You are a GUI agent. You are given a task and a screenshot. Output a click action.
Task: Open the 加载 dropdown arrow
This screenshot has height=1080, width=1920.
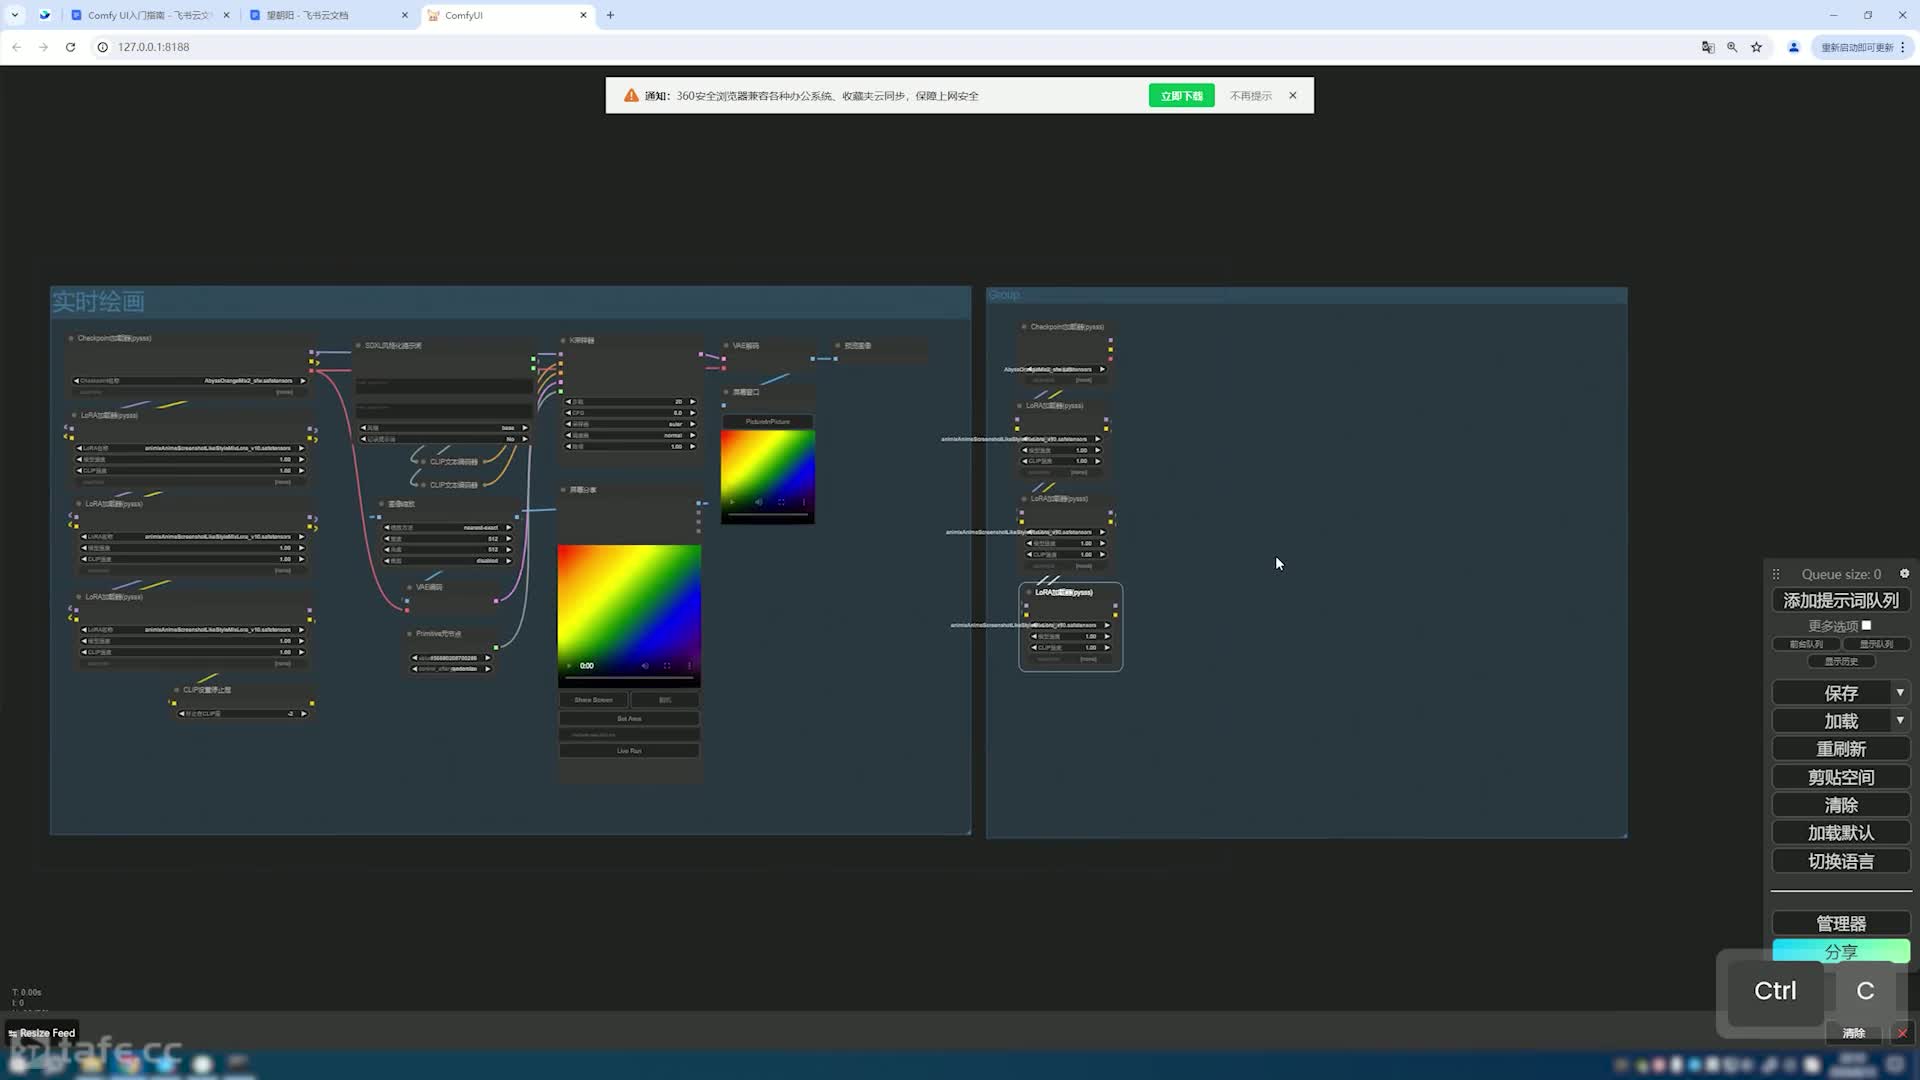[1900, 720]
